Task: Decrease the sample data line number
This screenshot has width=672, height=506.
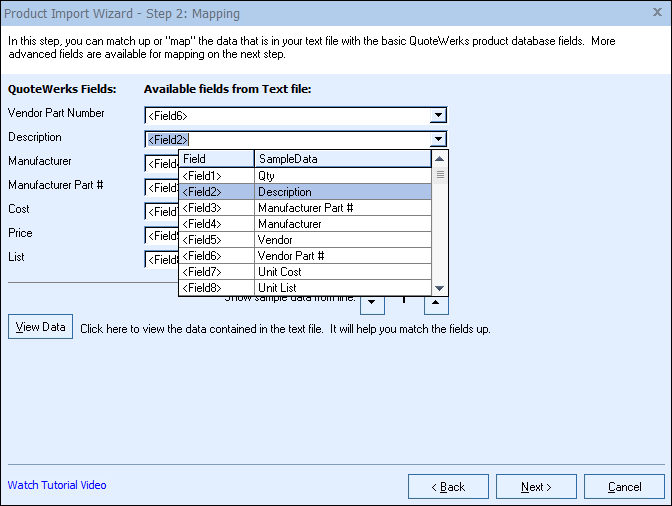Action: click(x=371, y=302)
